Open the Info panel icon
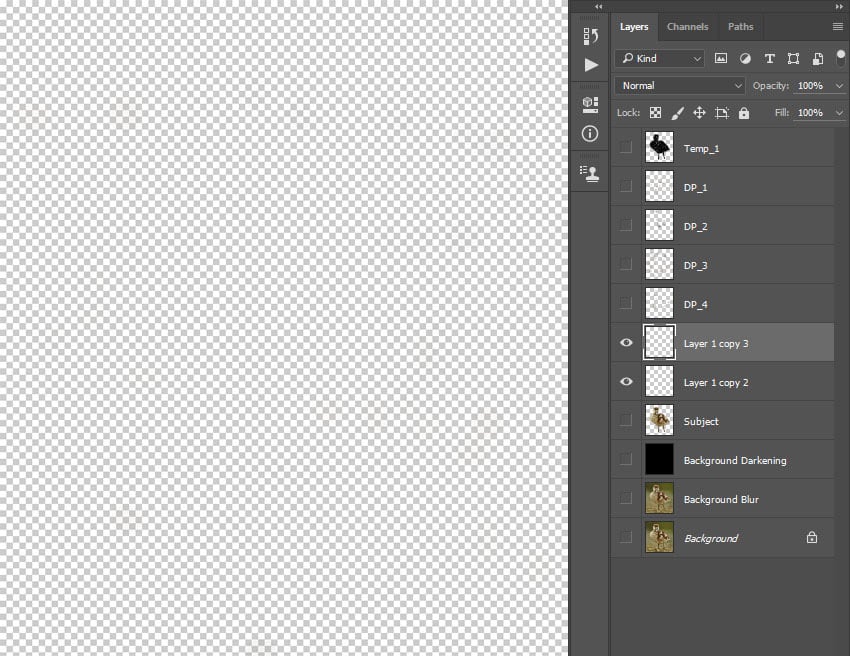Screen dimensions: 850x656 pyautogui.click(x=590, y=133)
